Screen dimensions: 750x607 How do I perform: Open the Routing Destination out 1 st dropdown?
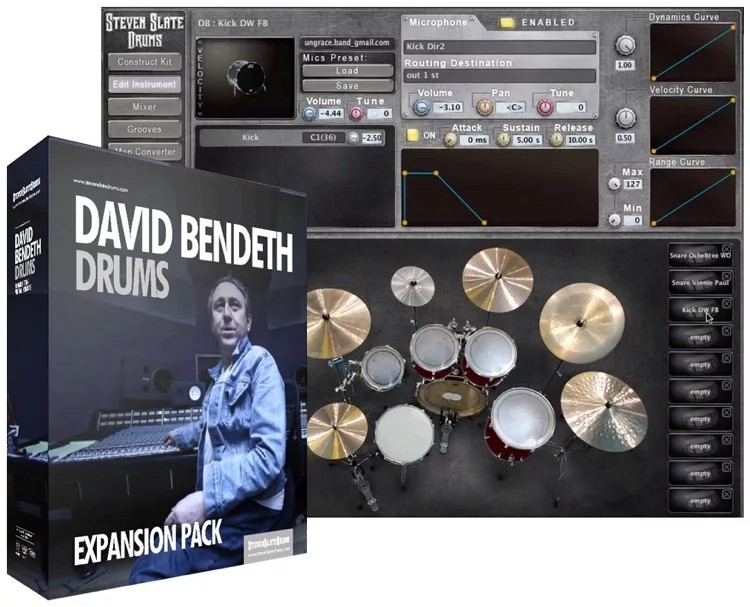(x=500, y=76)
